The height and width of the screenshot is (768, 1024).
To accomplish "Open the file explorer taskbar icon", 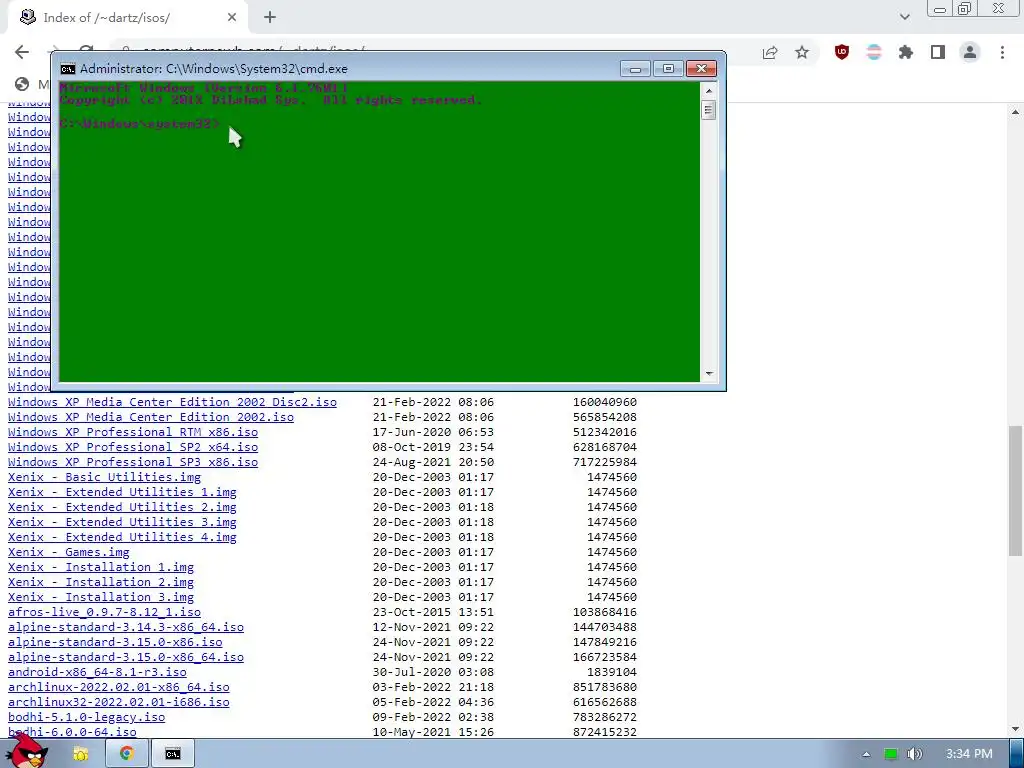I will click(x=80, y=754).
